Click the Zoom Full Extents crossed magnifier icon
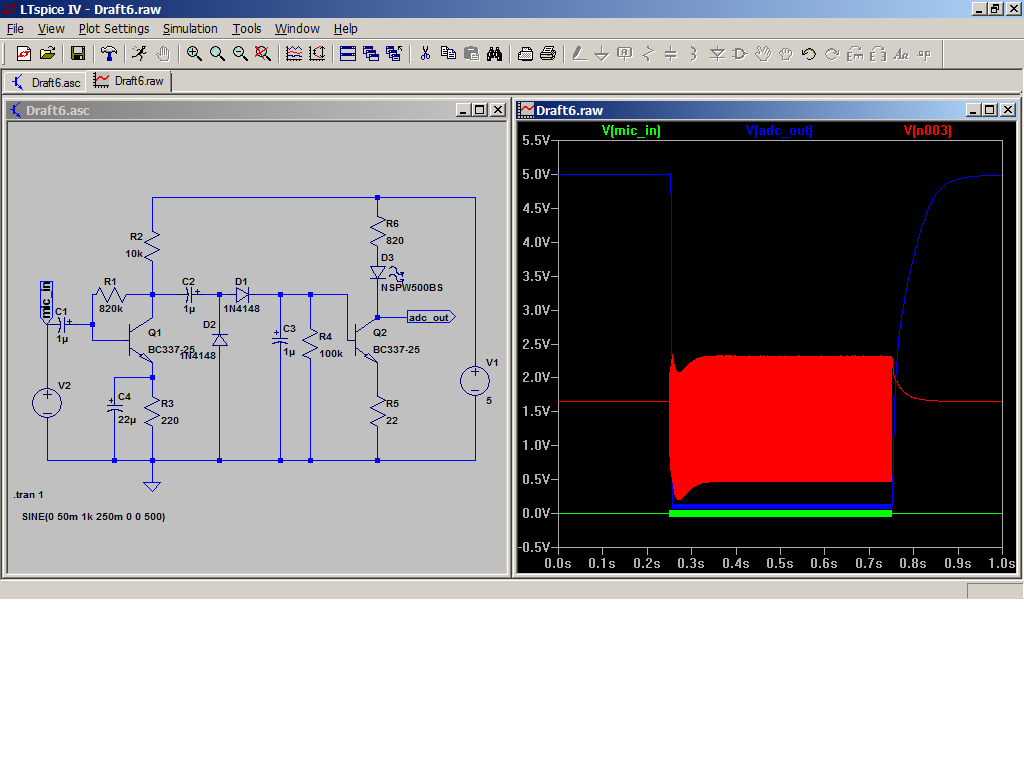Image resolution: width=1024 pixels, height=772 pixels. coord(263,54)
